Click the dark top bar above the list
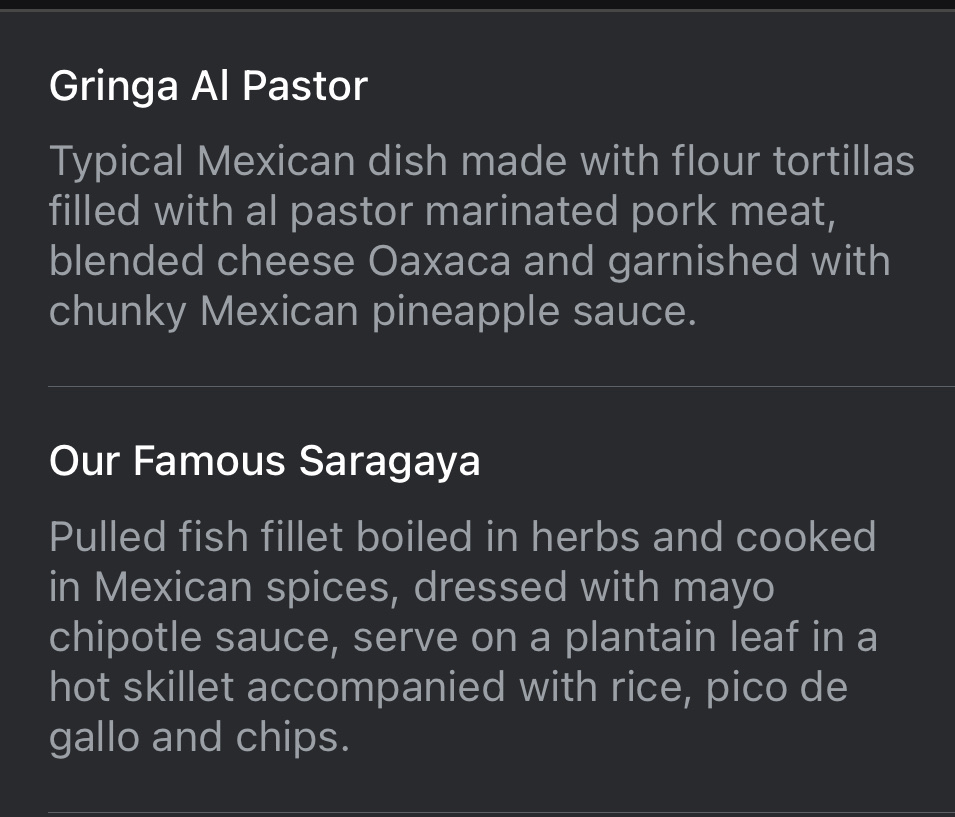Image resolution: width=955 pixels, height=817 pixels. (478, 5)
